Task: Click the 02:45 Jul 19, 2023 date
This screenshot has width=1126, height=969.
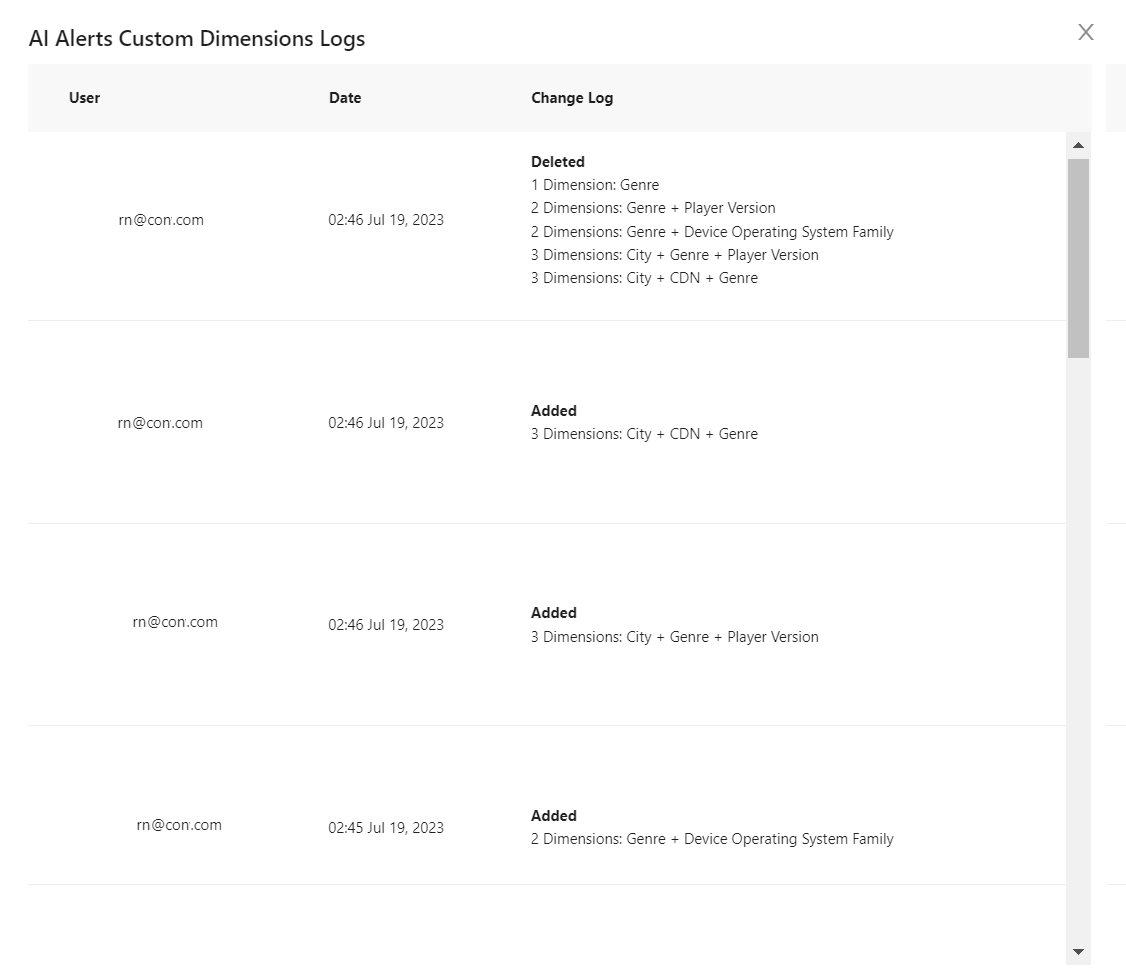Action: point(386,827)
